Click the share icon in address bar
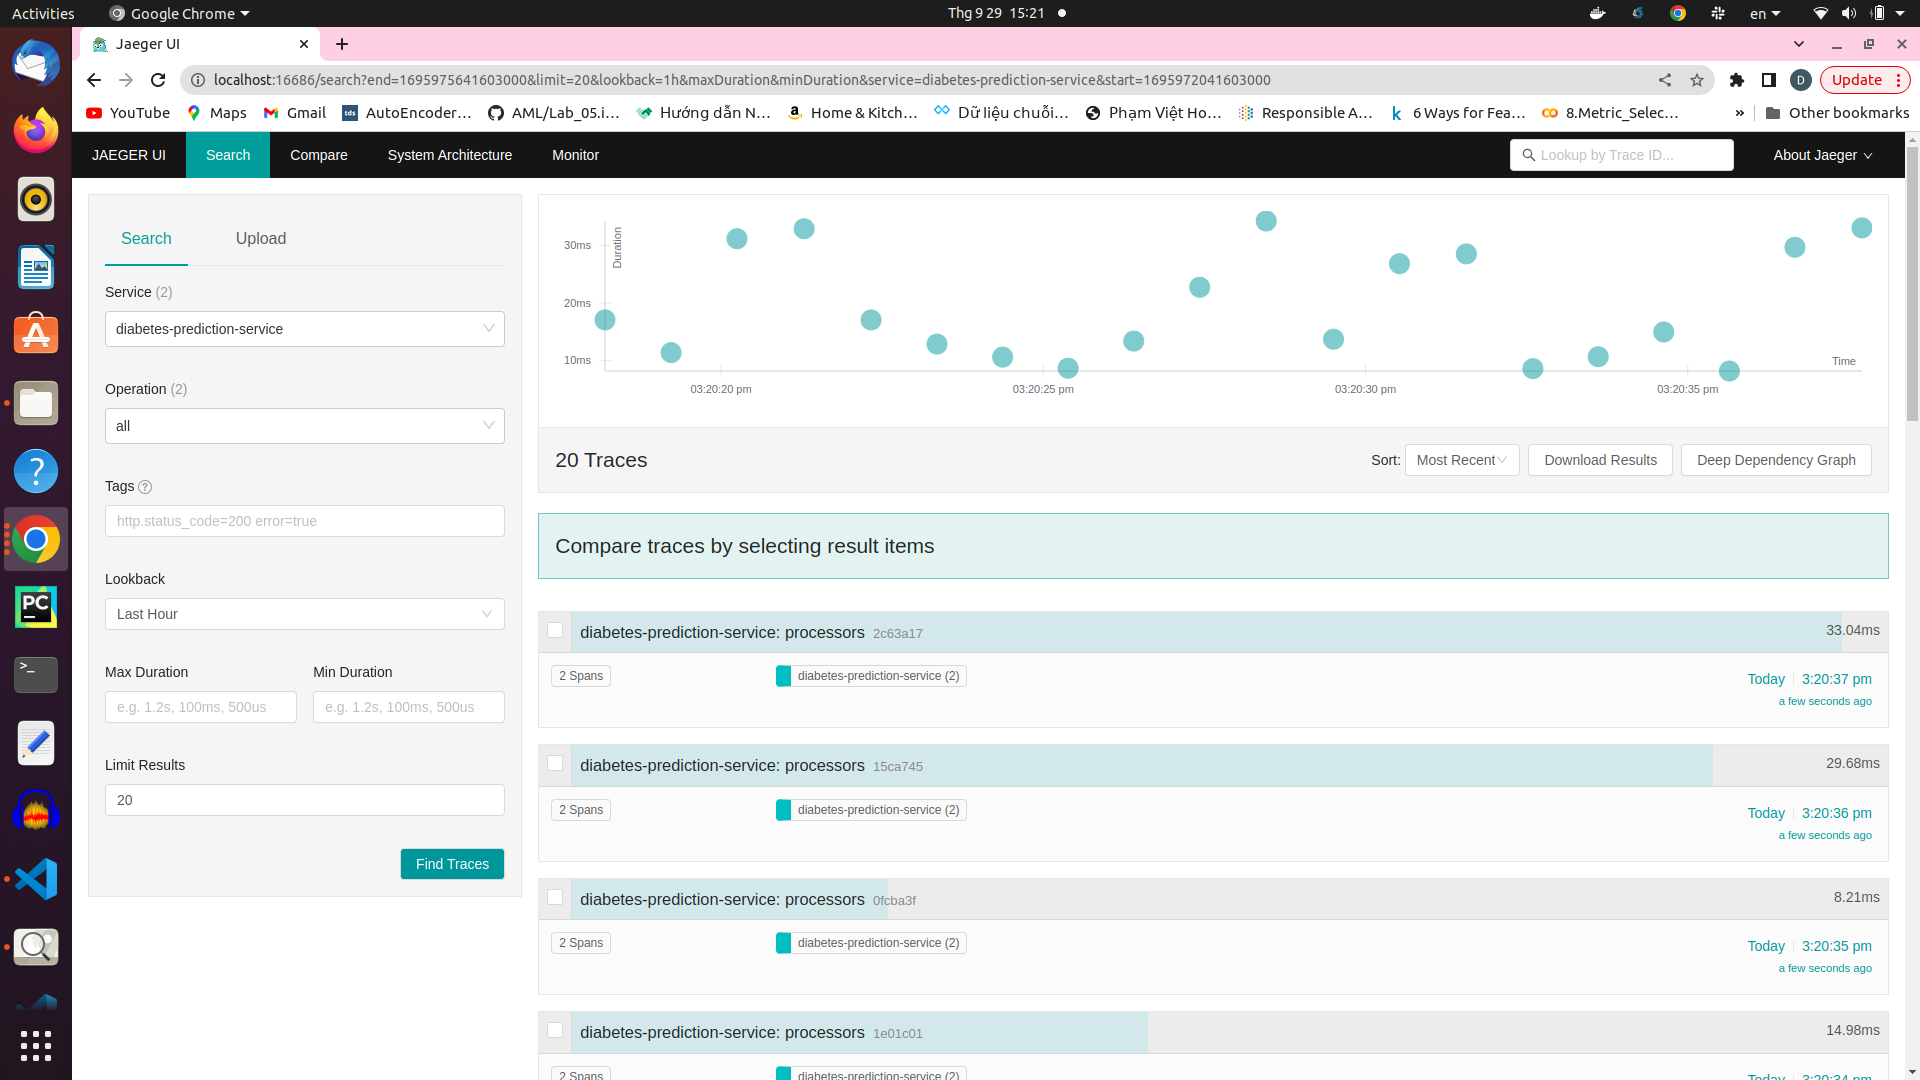 click(1665, 80)
